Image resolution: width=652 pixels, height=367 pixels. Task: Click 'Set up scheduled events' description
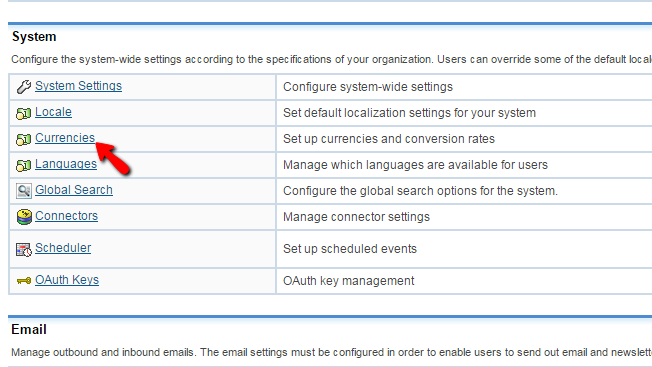coord(350,249)
